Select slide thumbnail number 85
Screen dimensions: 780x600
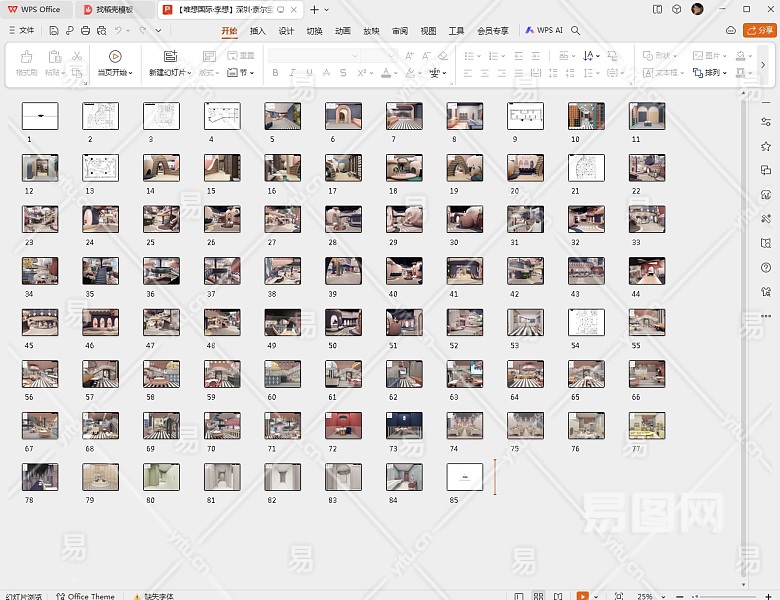(x=465, y=476)
